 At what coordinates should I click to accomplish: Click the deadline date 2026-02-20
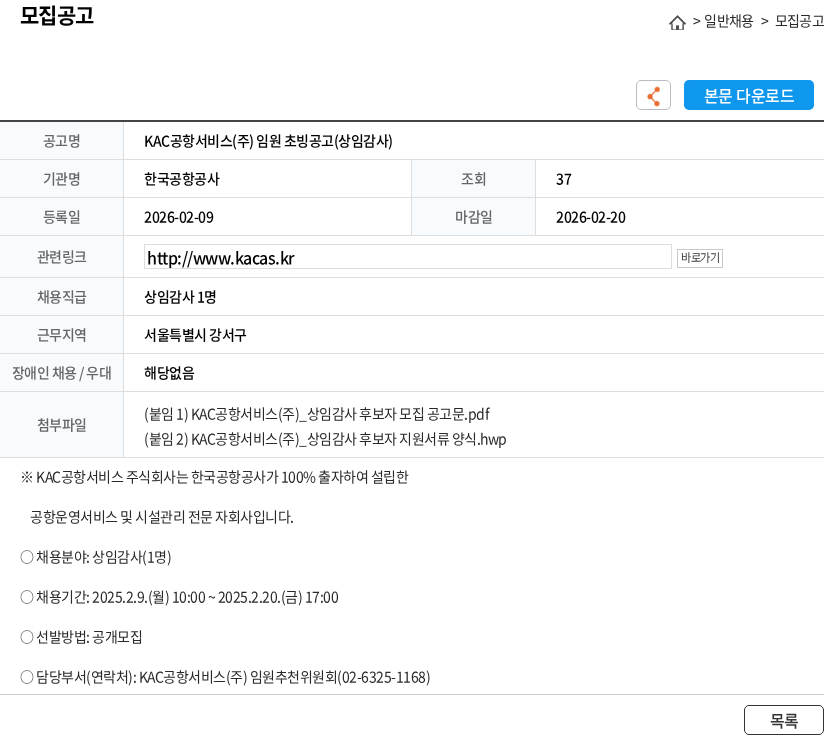pos(591,217)
